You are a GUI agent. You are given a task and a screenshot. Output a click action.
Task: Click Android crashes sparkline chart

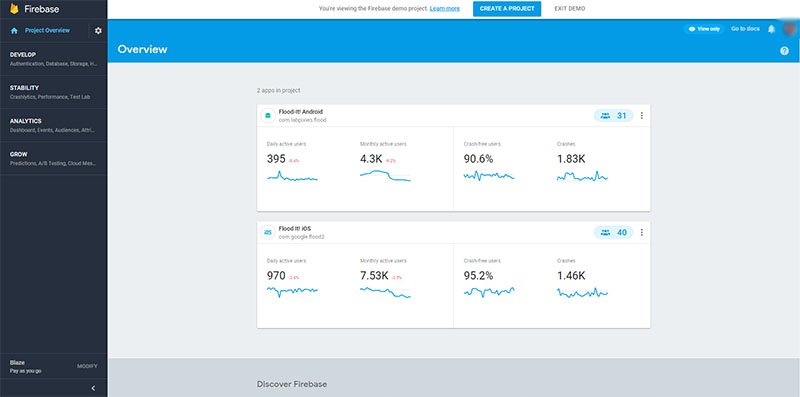pyautogui.click(x=582, y=177)
